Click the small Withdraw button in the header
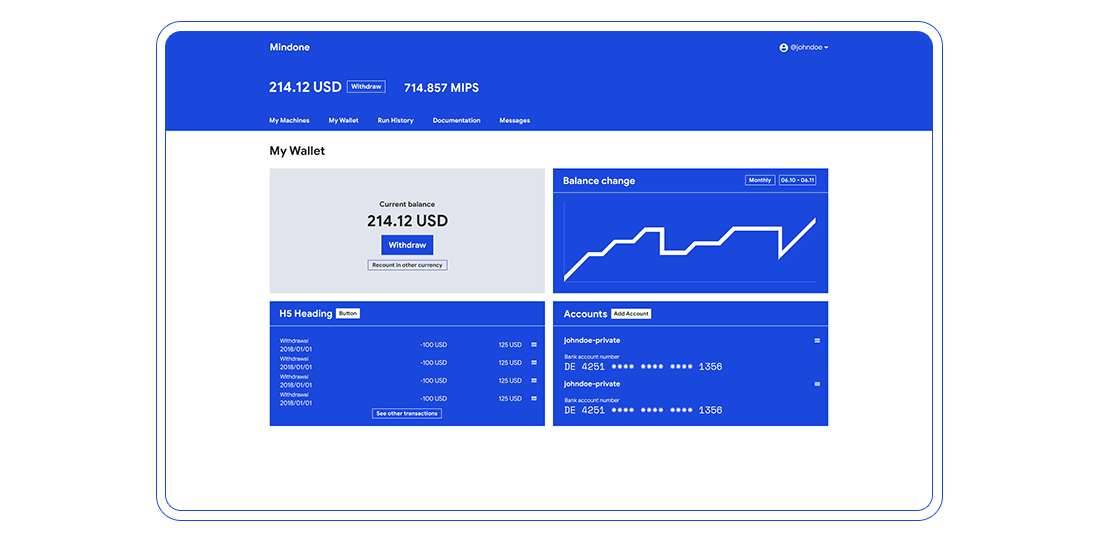1100x544 pixels. [x=366, y=87]
